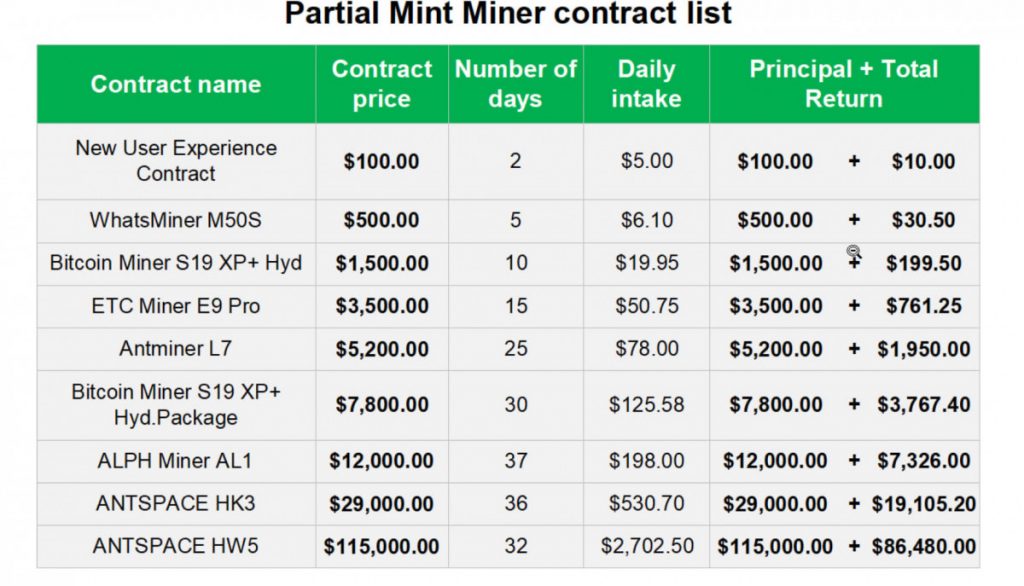
Task: Click Bitcoin Miner S19 XP+ Hyd.Package cell
Action: [x=176, y=405]
